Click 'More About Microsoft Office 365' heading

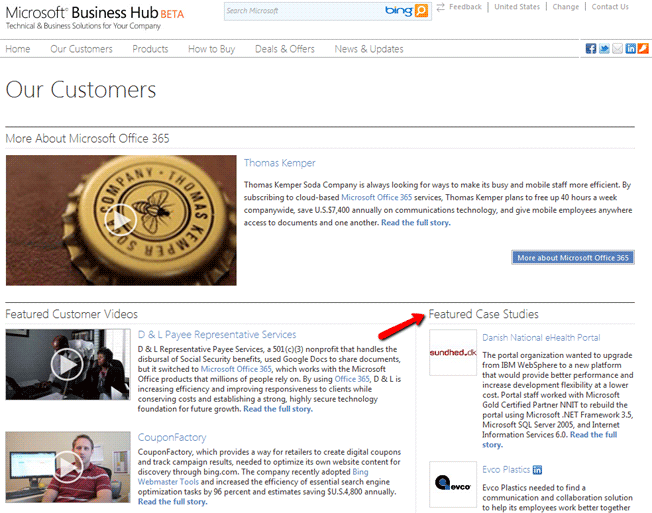(x=87, y=138)
